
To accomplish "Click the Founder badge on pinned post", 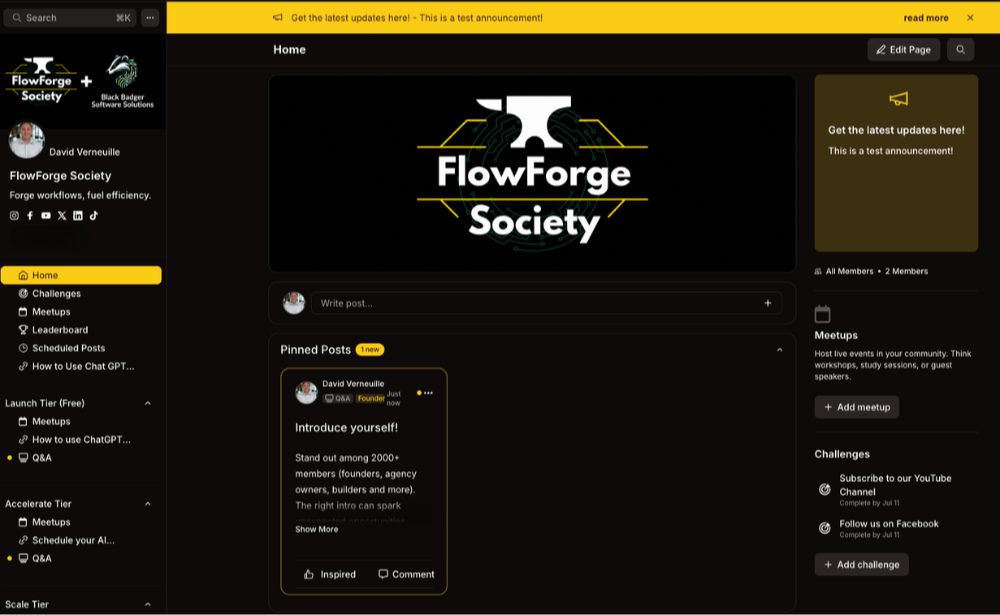I will click(371, 398).
